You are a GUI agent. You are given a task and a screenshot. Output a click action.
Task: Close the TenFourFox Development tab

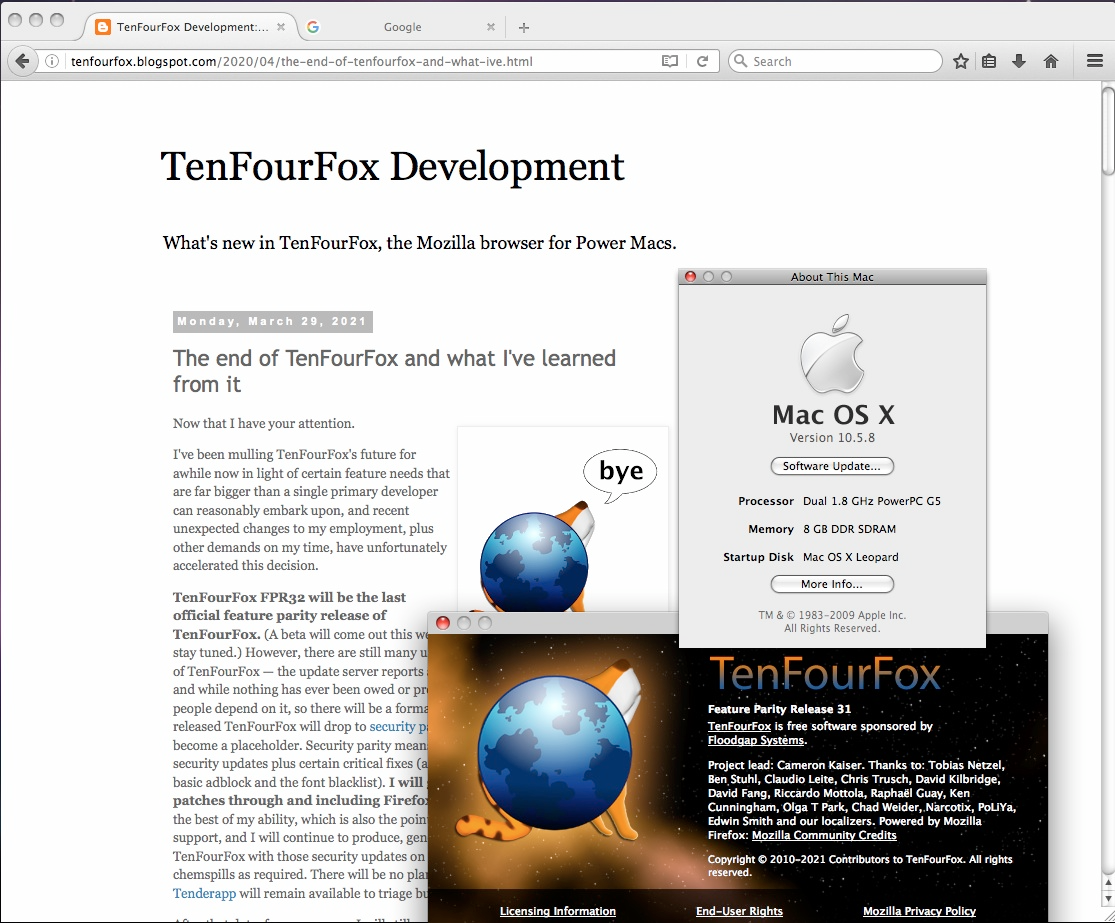[x=281, y=27]
